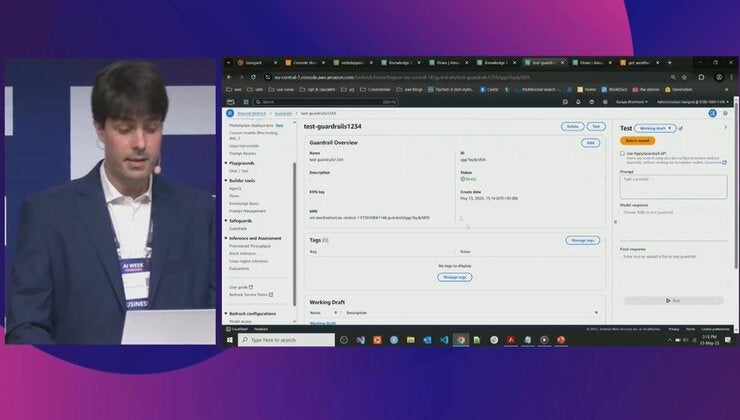Open the site information icon in address bar
The image size is (740, 420).
coord(268,77)
